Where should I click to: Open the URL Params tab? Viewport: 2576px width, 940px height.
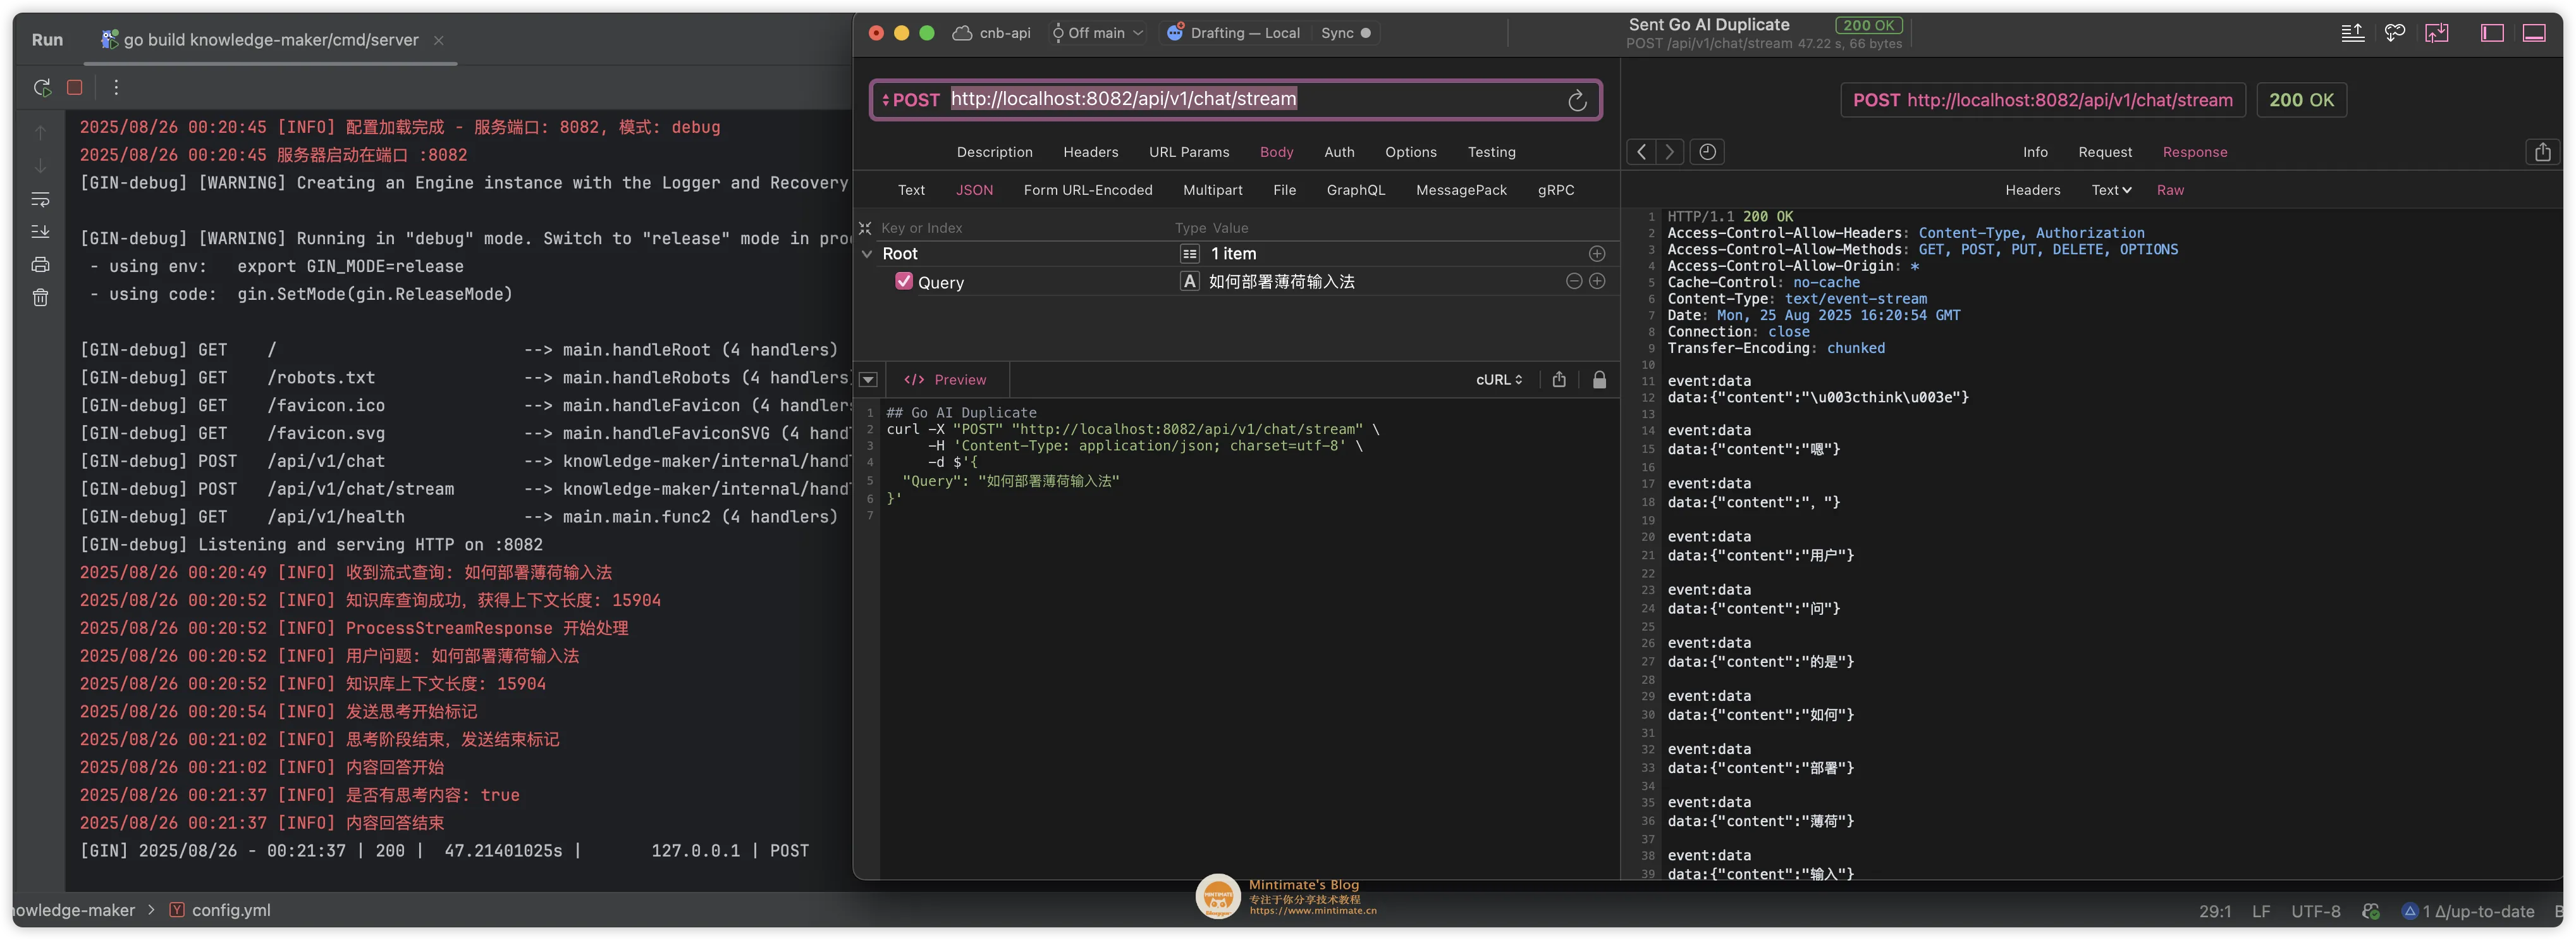coord(1188,152)
